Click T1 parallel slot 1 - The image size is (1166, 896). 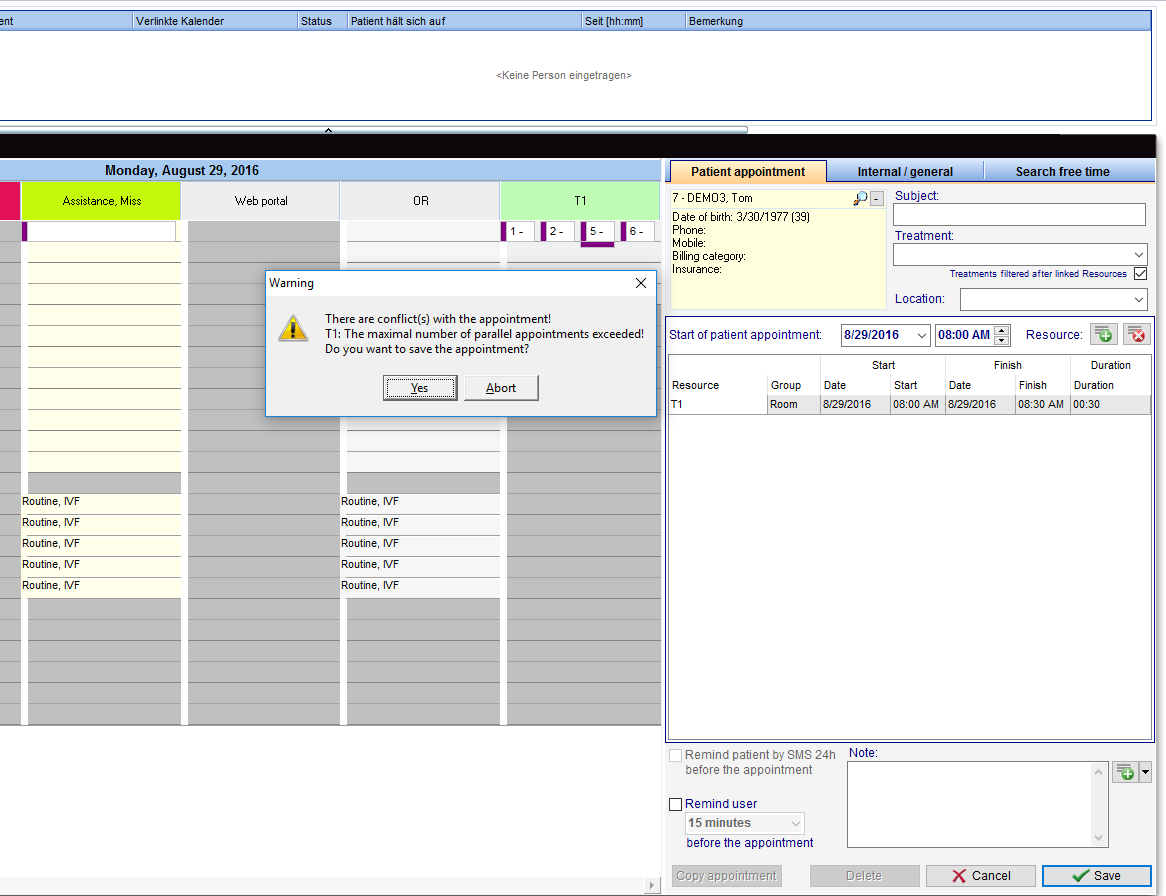[518, 231]
